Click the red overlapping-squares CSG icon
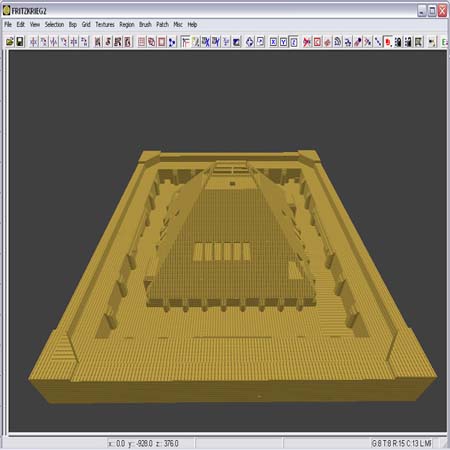 pos(152,42)
